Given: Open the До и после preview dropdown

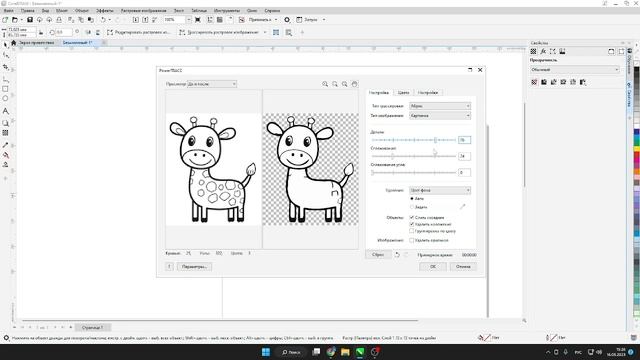Looking at the screenshot, I should pos(212,84).
